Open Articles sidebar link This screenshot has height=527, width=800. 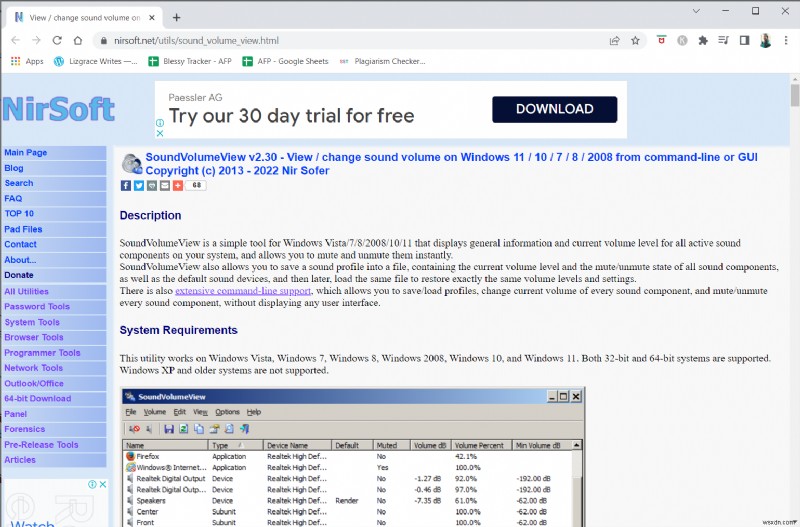(x=20, y=460)
